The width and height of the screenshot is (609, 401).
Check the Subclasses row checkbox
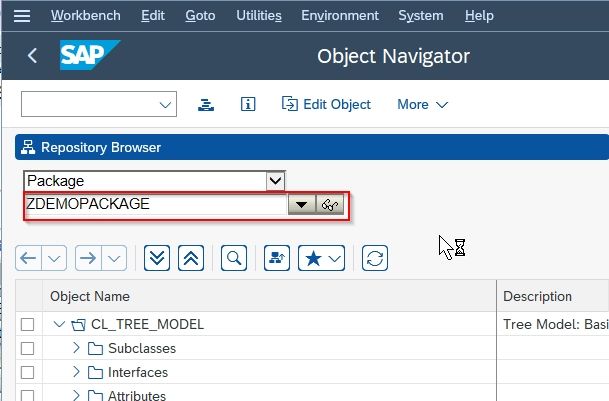click(x=28, y=349)
